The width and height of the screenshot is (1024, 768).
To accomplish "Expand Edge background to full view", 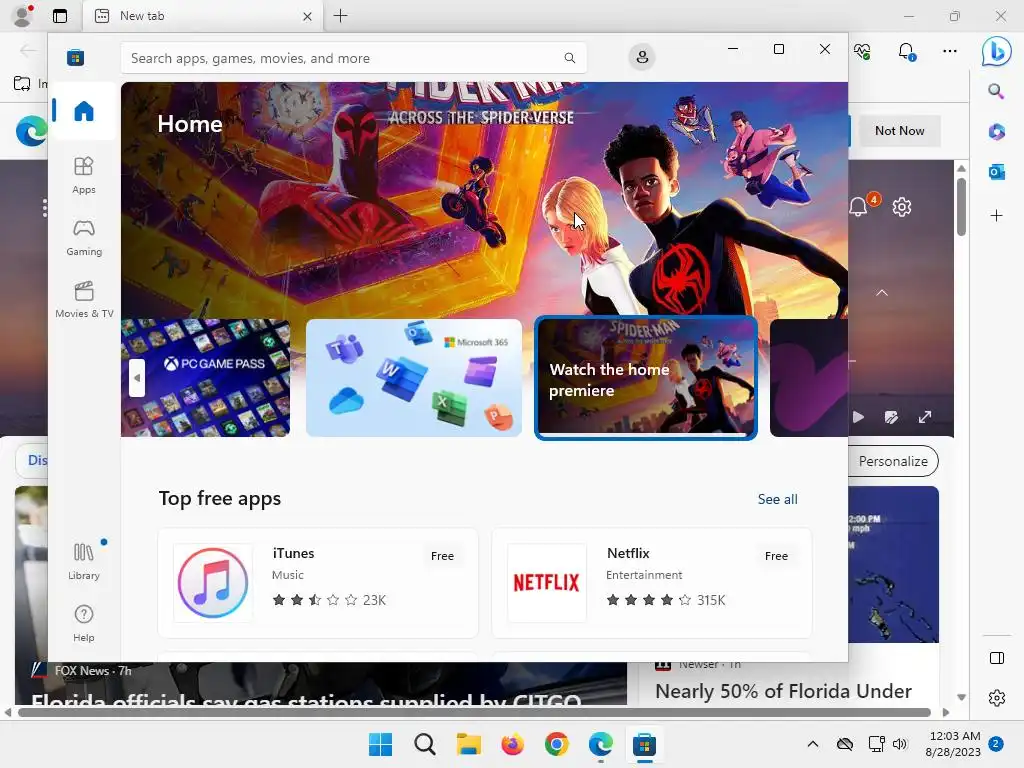I will pos(925,417).
